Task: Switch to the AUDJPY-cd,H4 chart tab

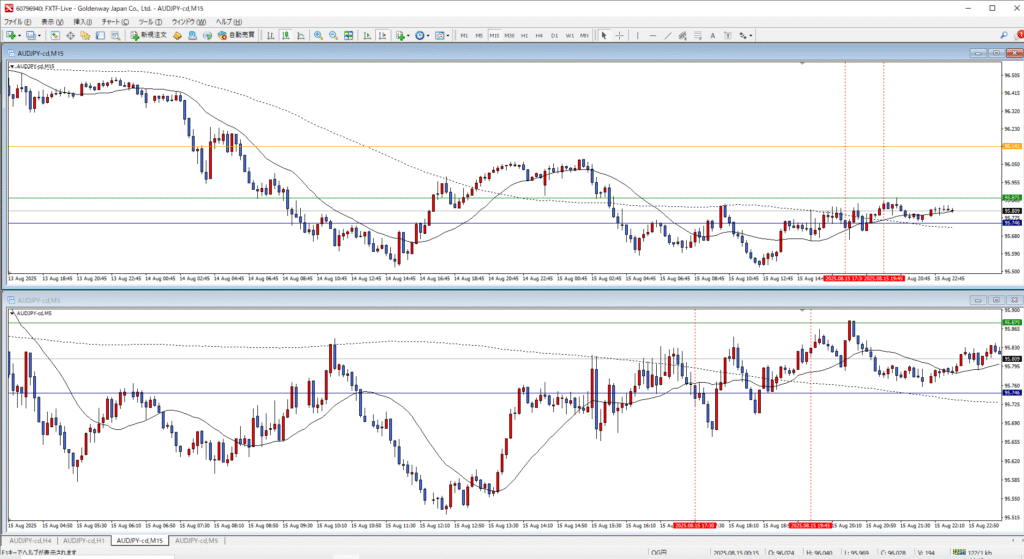Action: click(30, 541)
